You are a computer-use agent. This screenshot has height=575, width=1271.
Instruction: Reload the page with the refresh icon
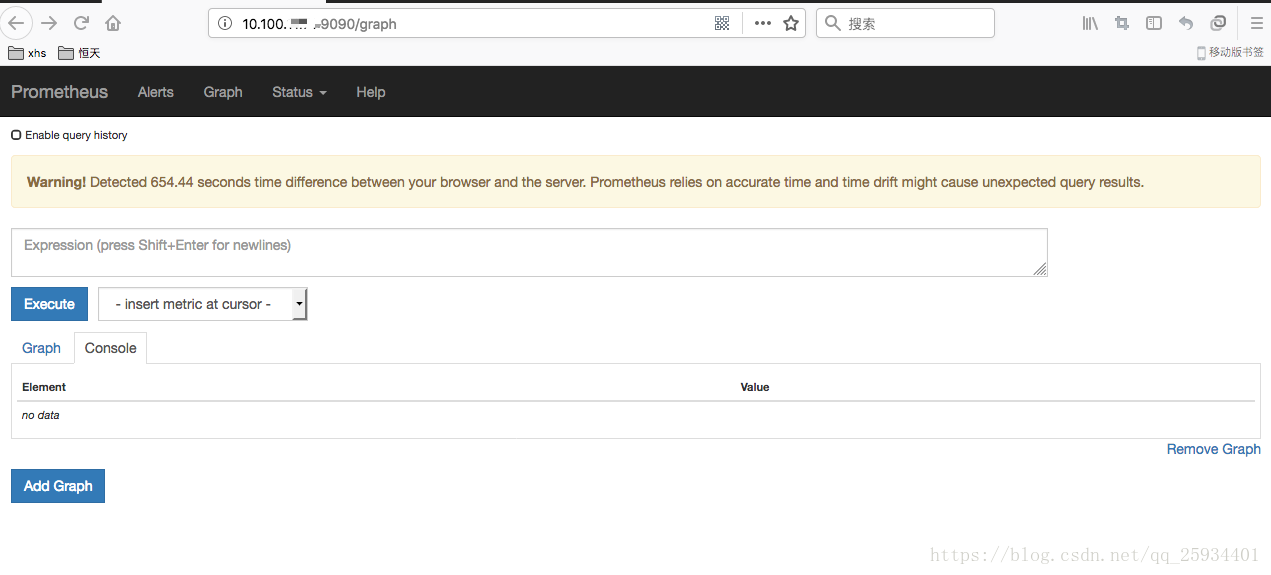coord(81,23)
